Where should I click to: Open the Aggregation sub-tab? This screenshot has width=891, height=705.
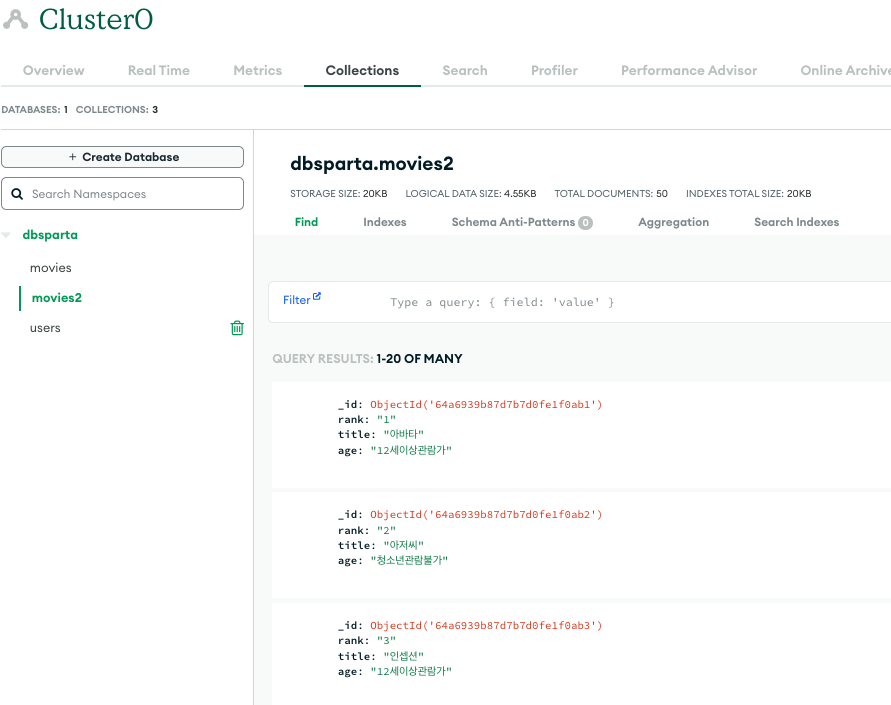click(673, 222)
